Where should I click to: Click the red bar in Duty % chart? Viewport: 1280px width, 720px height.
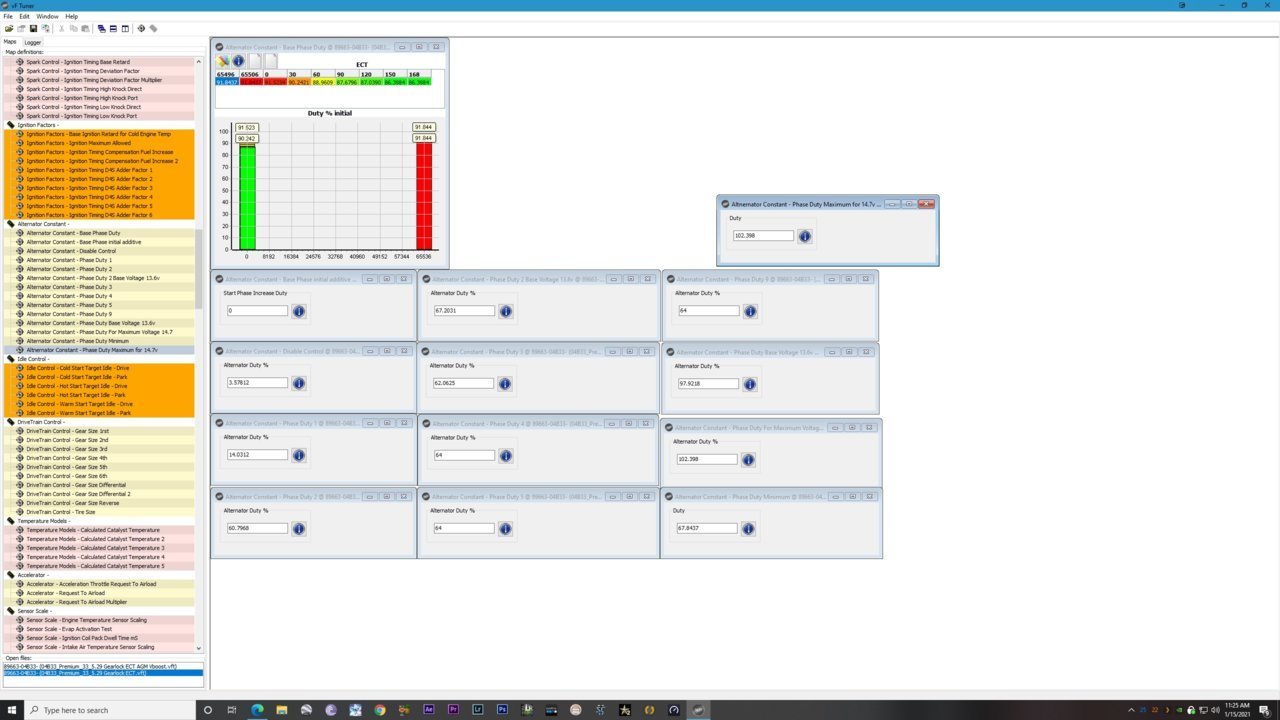424,196
